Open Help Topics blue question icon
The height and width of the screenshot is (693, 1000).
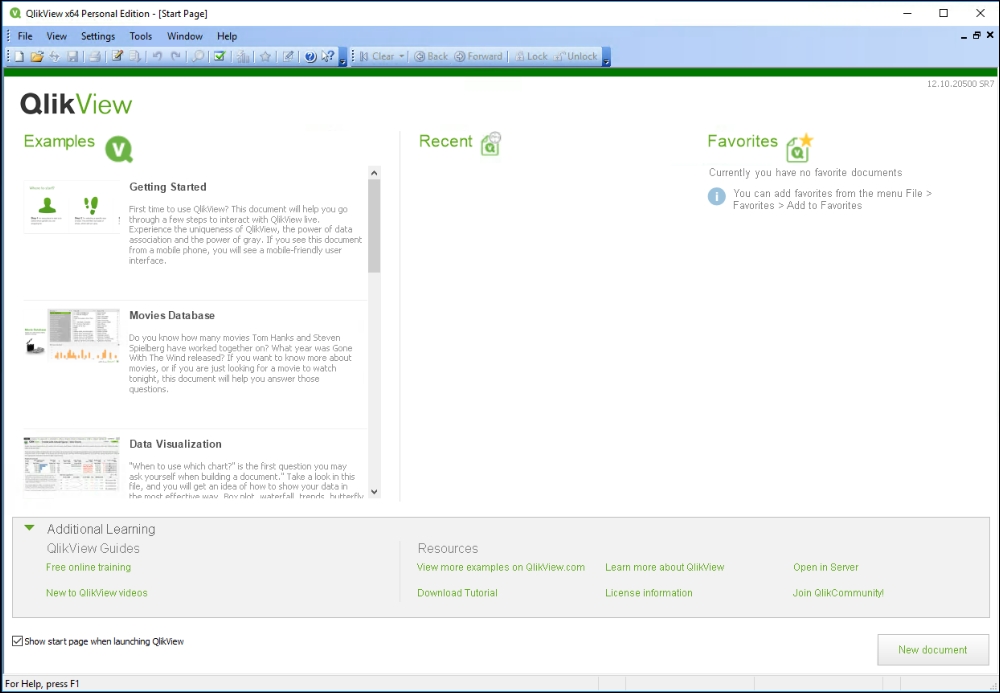click(x=311, y=57)
